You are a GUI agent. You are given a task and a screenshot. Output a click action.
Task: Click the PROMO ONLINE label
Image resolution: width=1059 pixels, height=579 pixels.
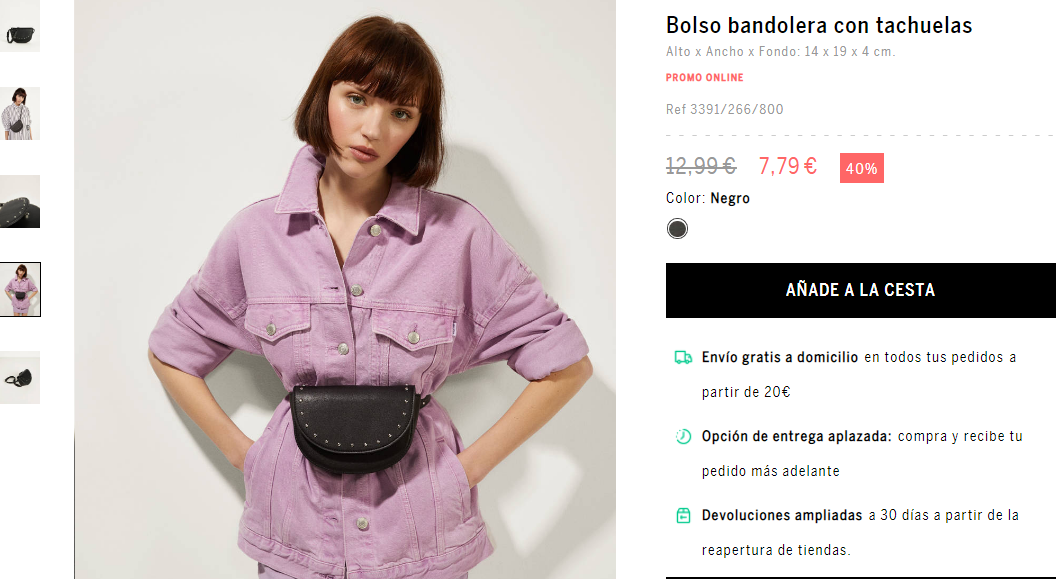[704, 78]
